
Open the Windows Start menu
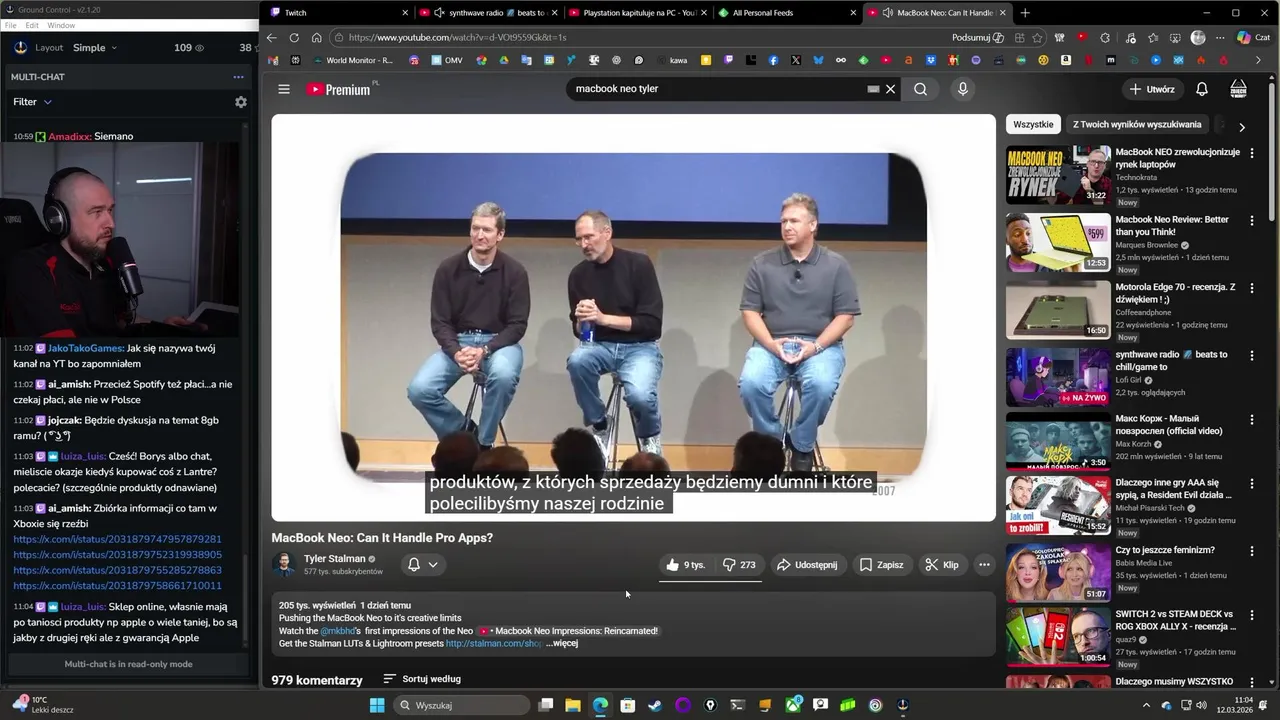coord(377,705)
